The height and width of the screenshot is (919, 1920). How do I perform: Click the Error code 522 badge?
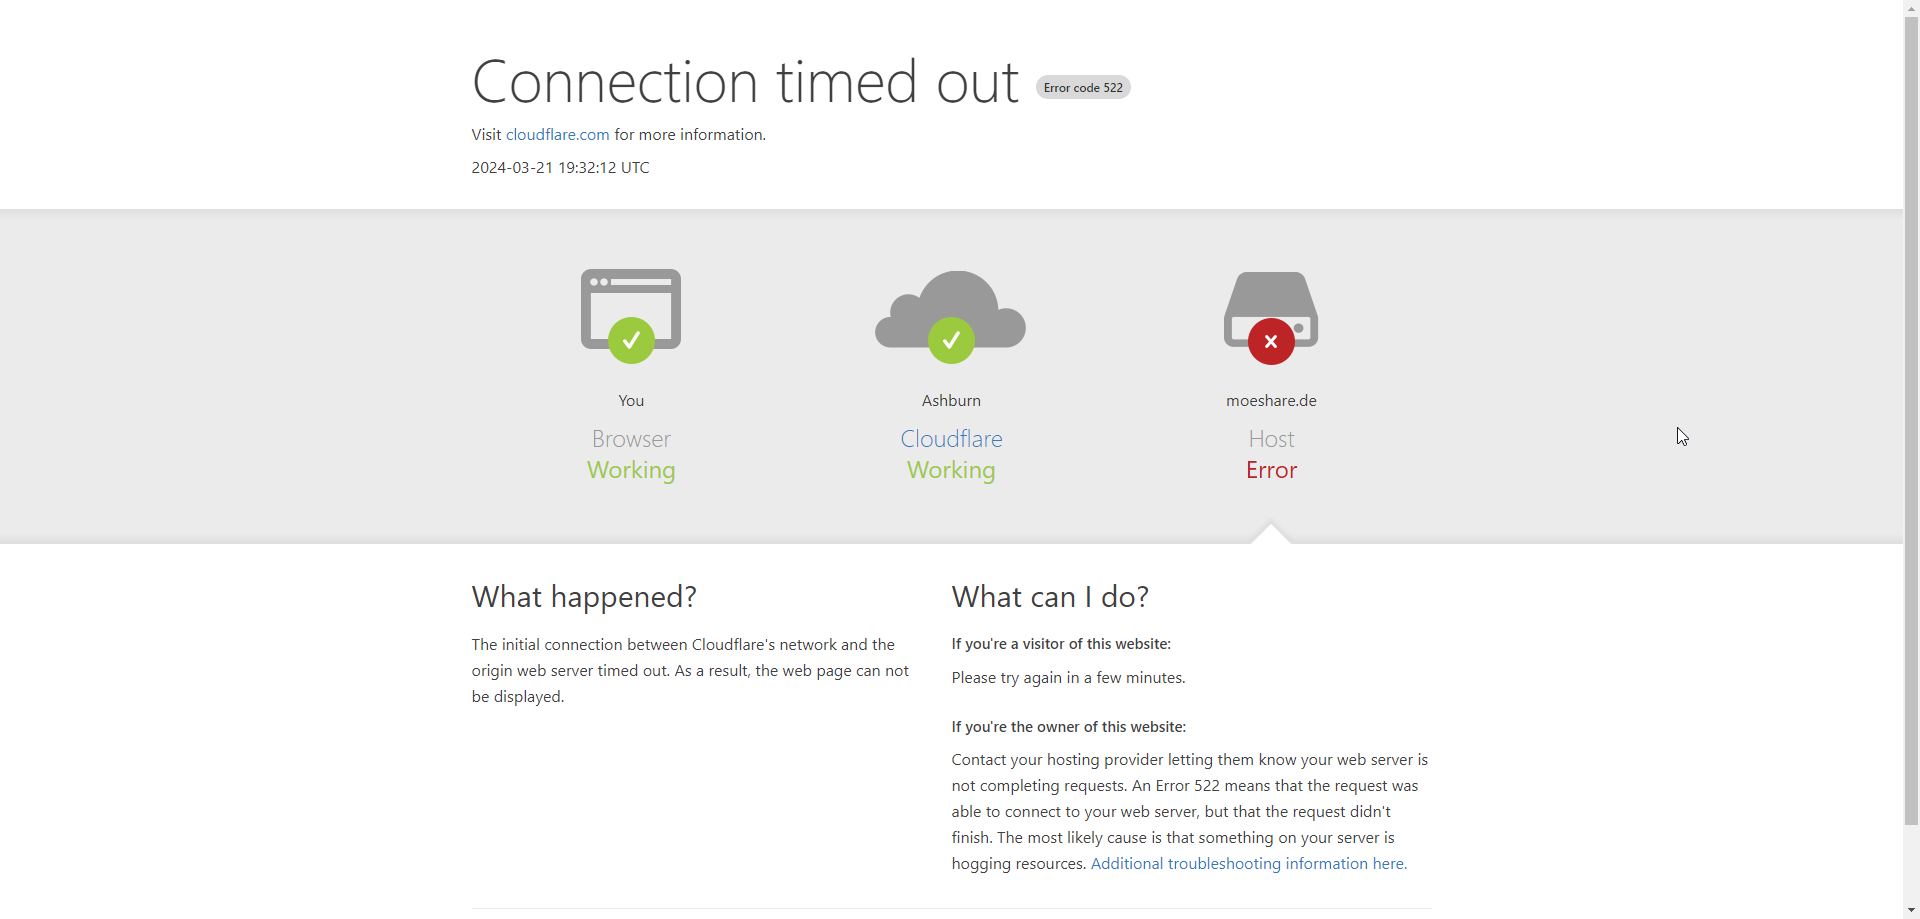click(x=1083, y=88)
